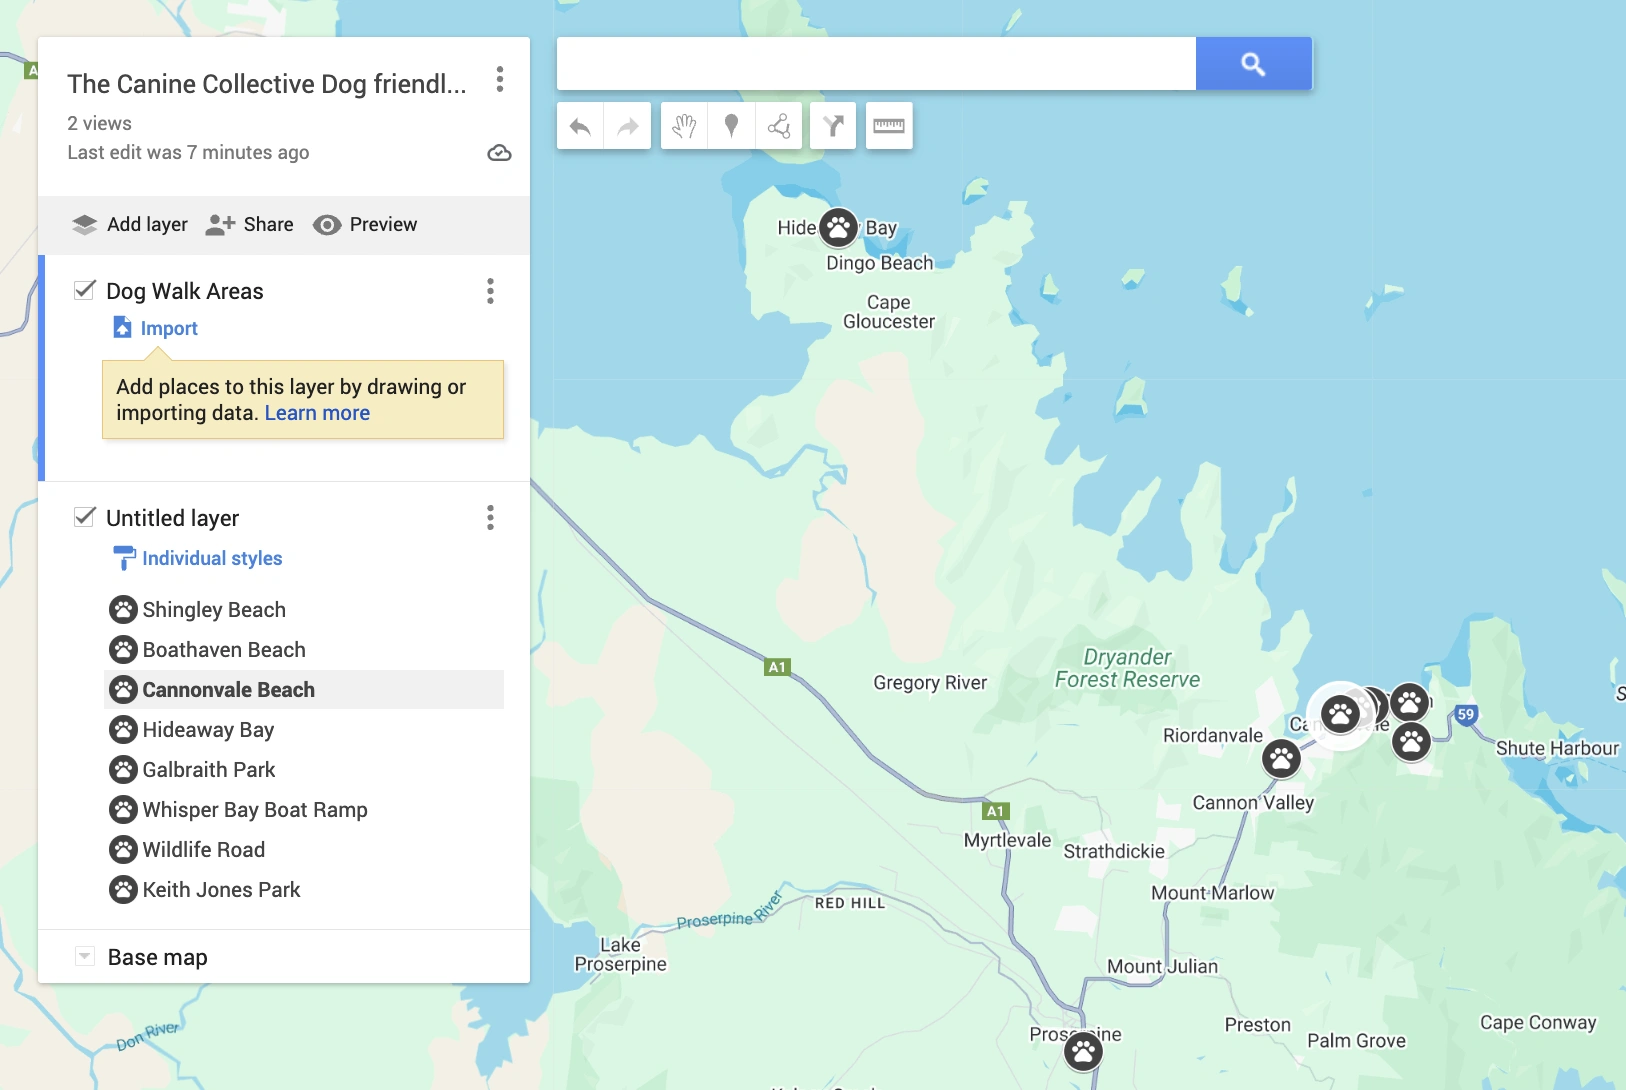Click Share to share the map

click(x=249, y=224)
